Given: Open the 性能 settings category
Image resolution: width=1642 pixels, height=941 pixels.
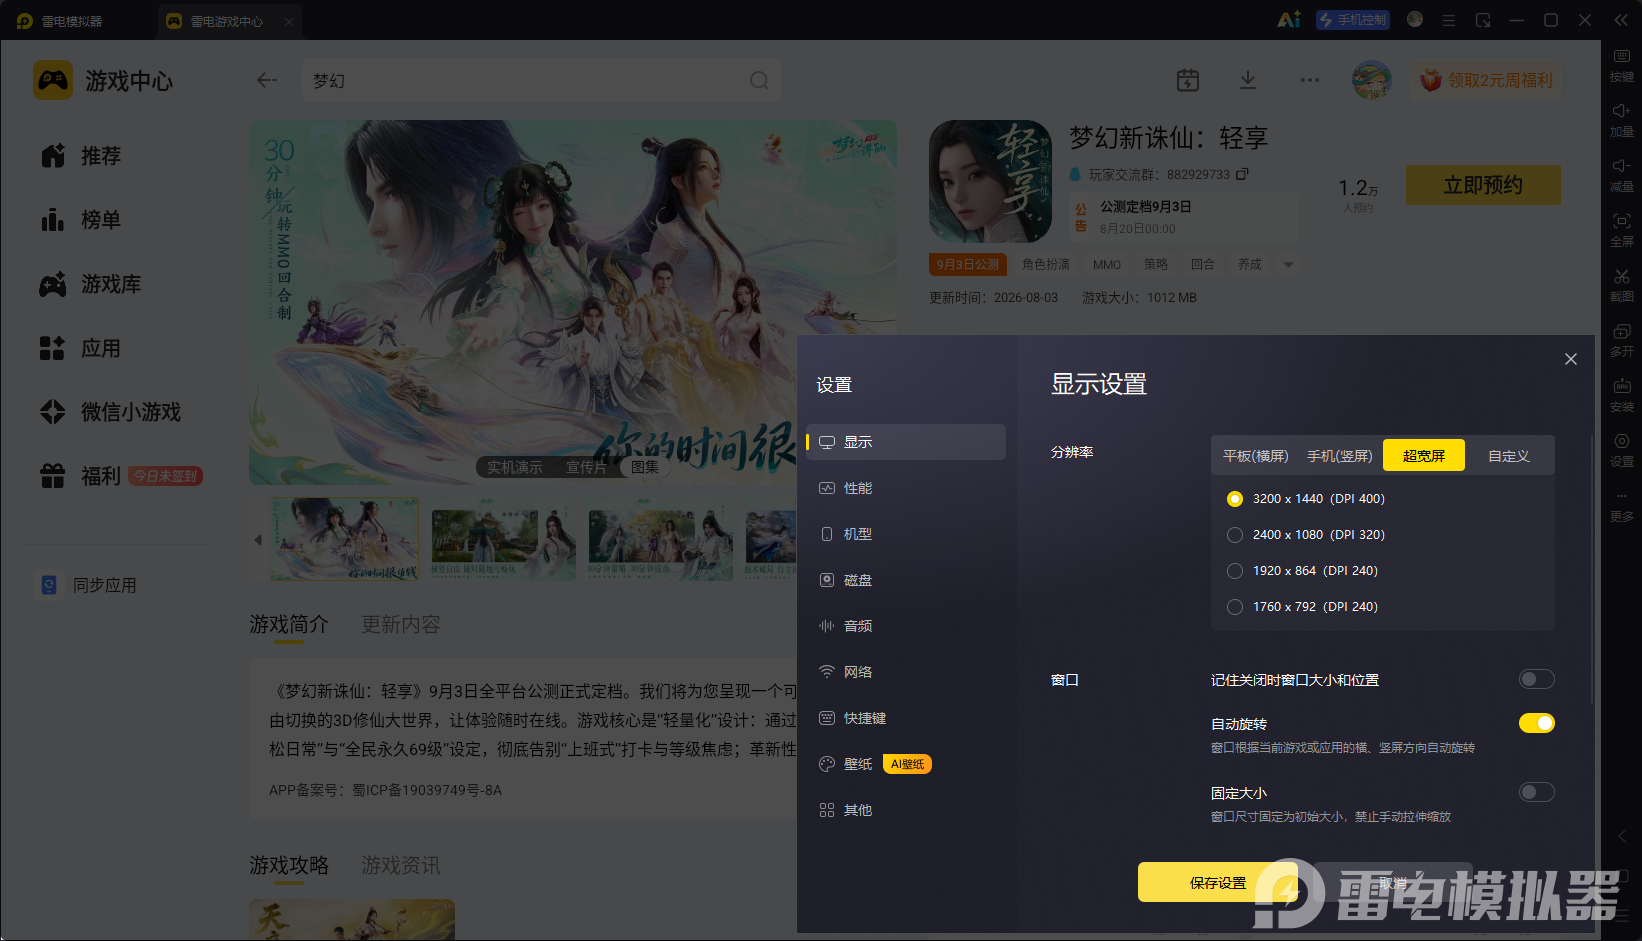Looking at the screenshot, I should [x=906, y=488].
